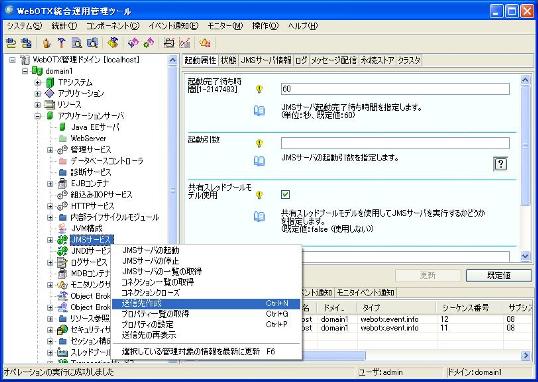This screenshot has height=382, width=538.
Task: Click the lightbulb icon beside 起動完了待ち時間
Action: coord(259,89)
